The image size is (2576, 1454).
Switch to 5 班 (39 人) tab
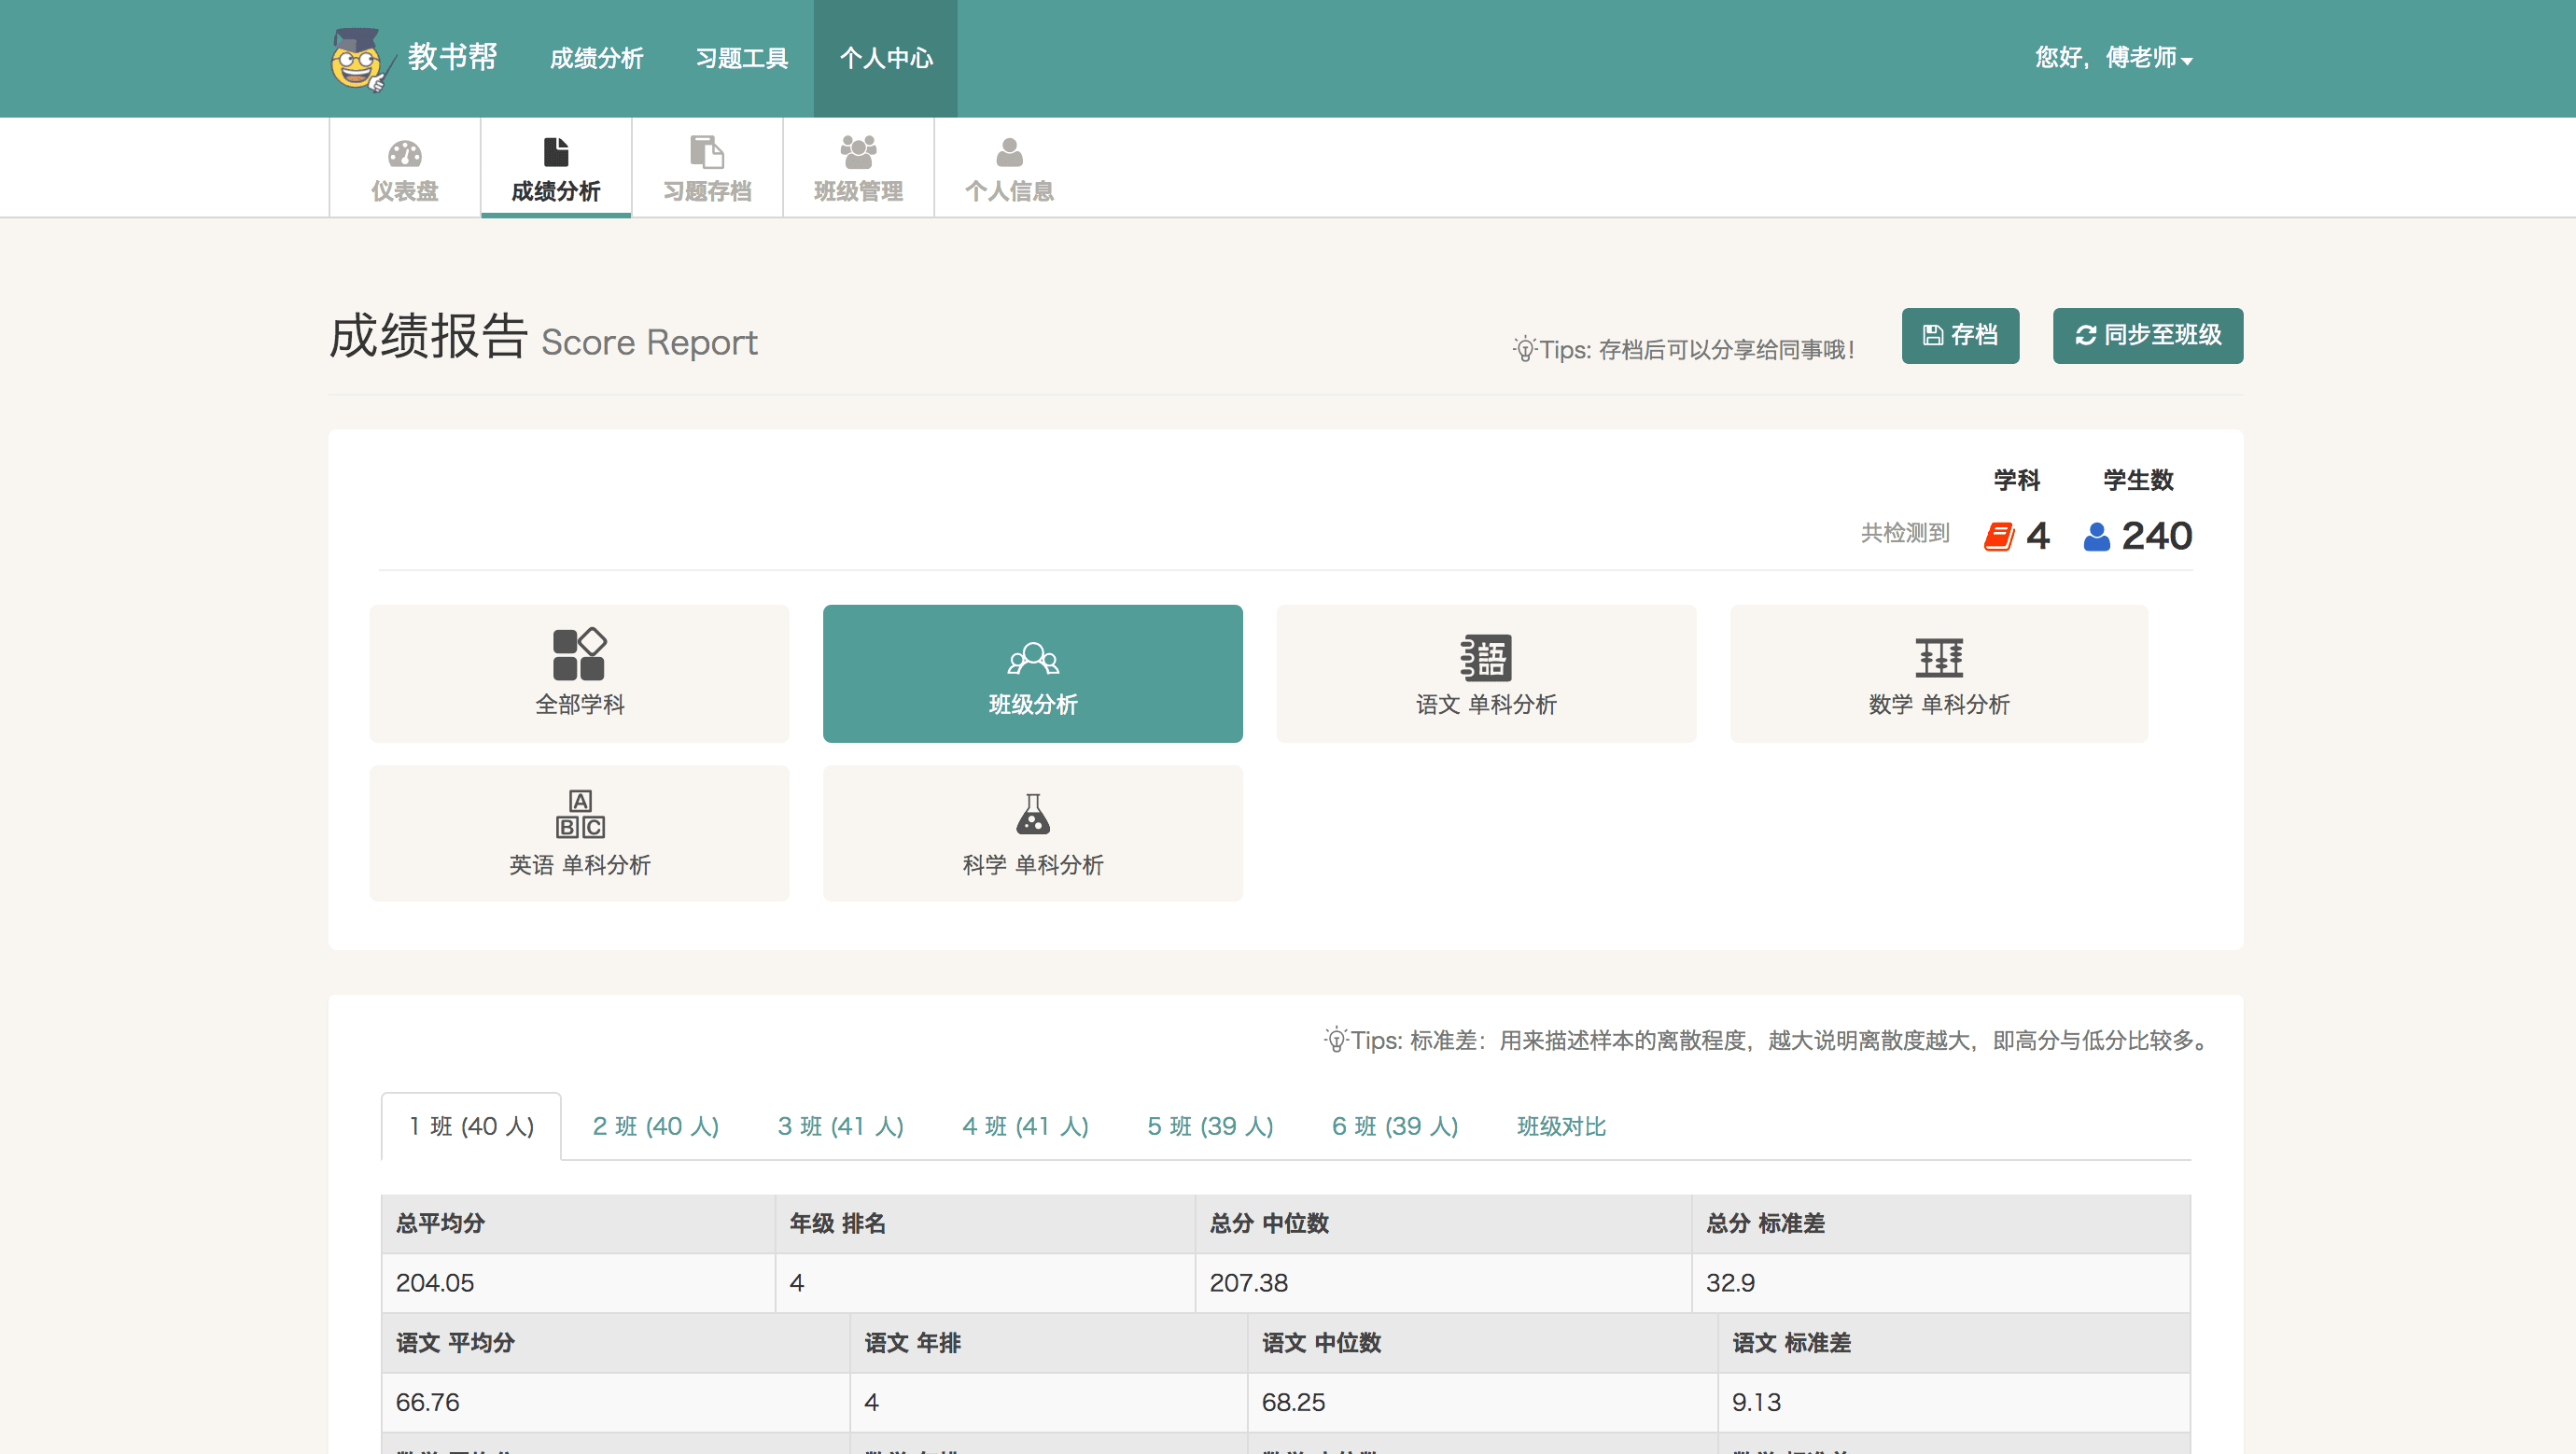point(1209,1126)
